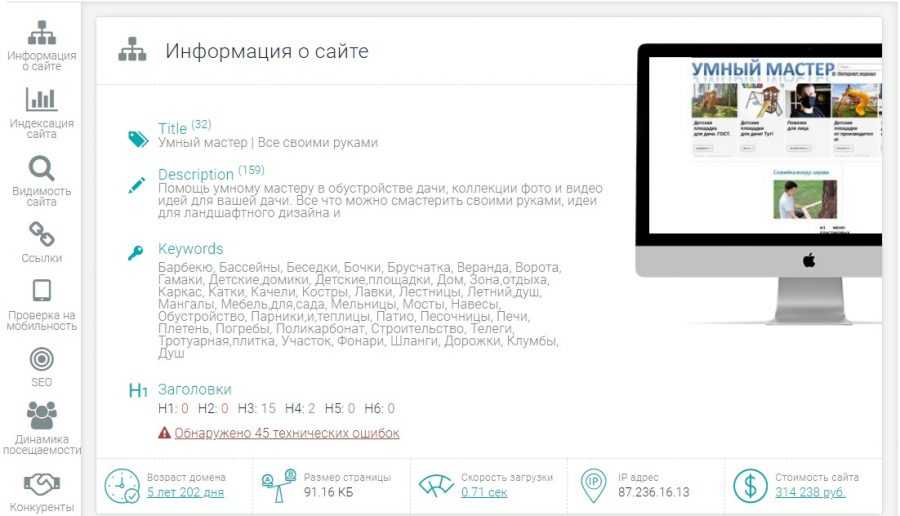Screen dimensions: 900x516
Task: Click the Индексация сайта bar chart icon
Action: point(41,99)
